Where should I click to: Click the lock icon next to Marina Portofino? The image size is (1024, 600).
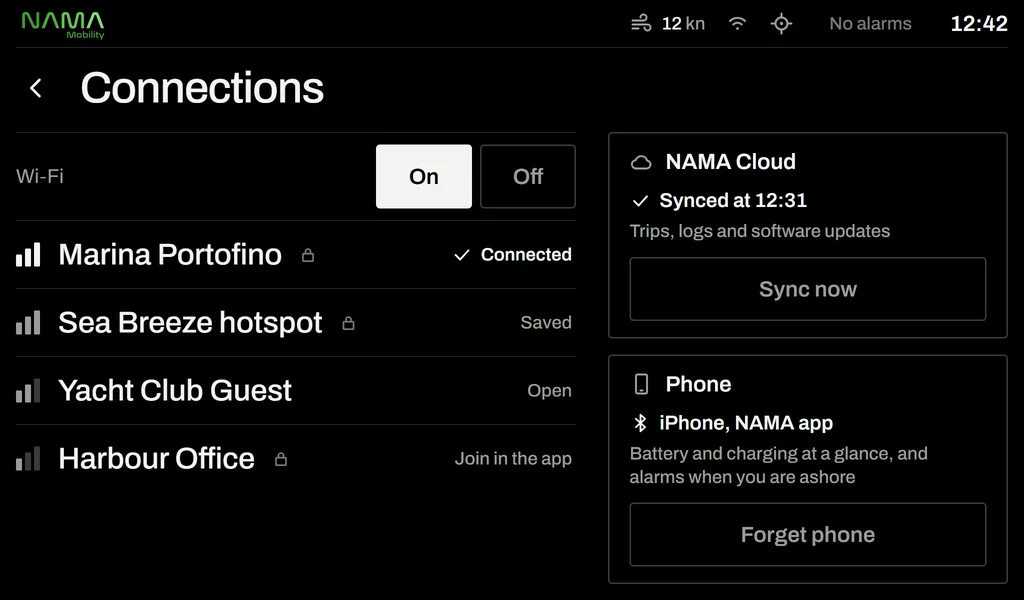(308, 255)
